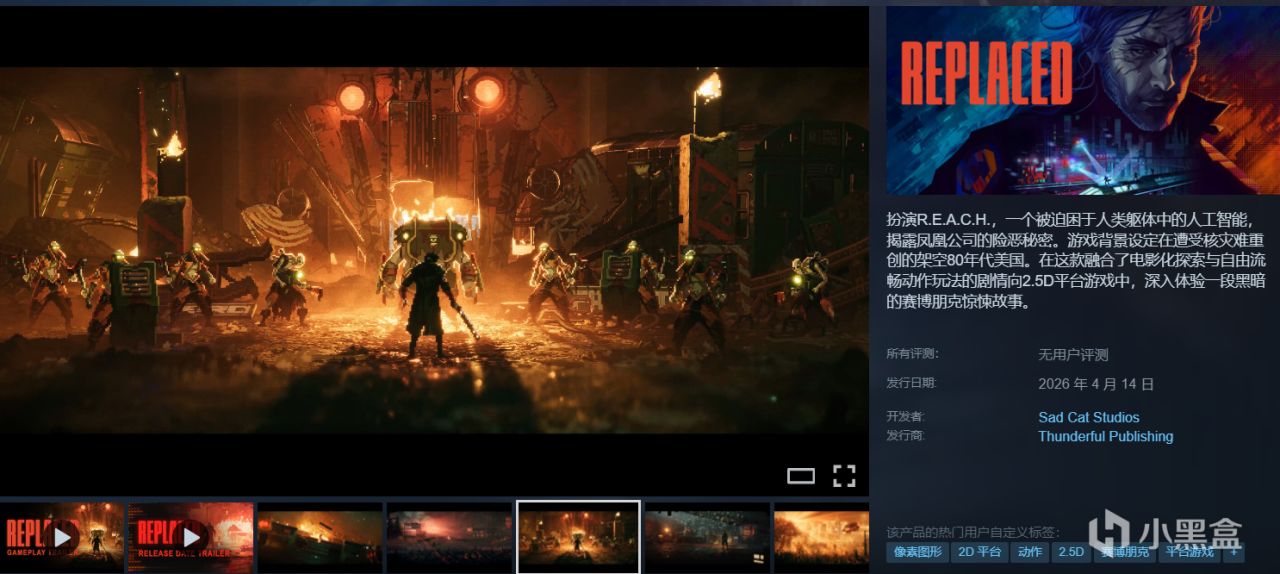Open developer Sad Cat Studios link
This screenshot has width=1280, height=574.
pyautogui.click(x=1088, y=417)
